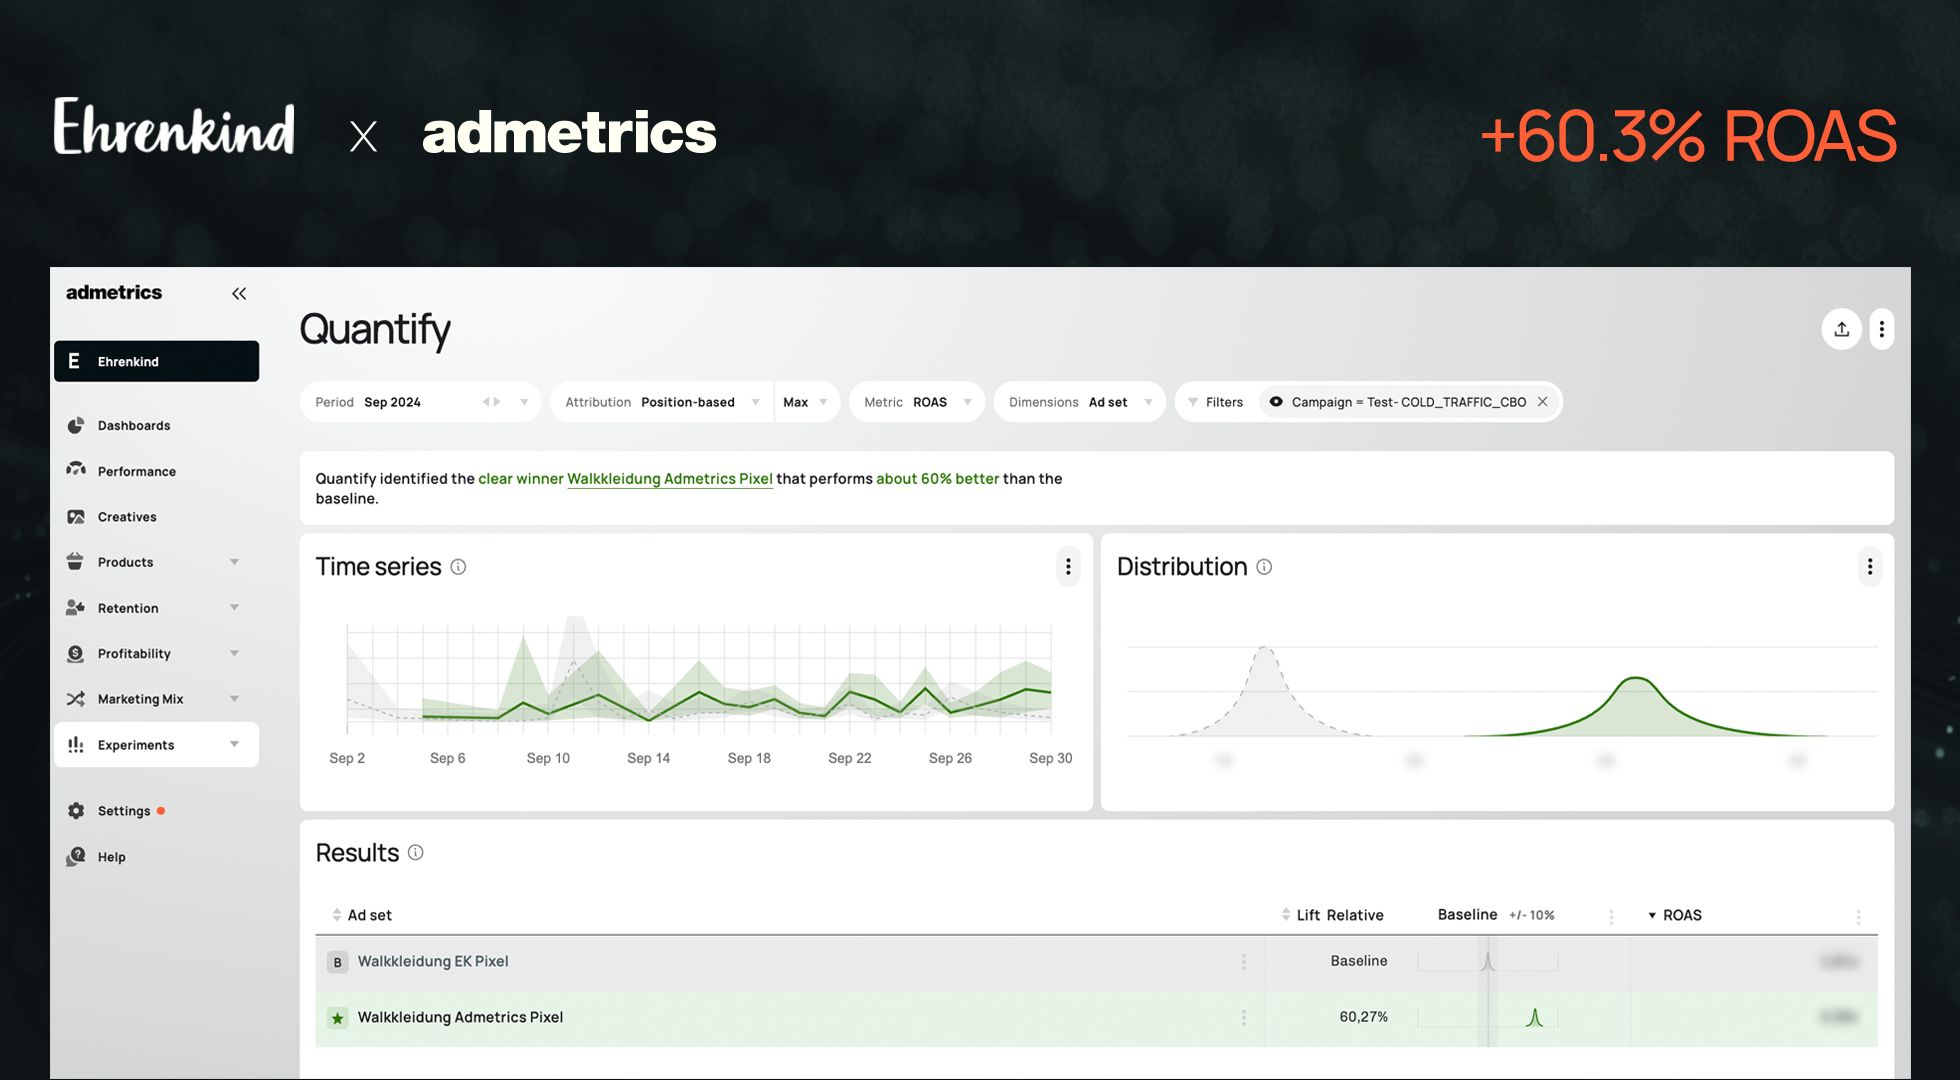
Task: Click the Retention people icon
Action: 76,607
